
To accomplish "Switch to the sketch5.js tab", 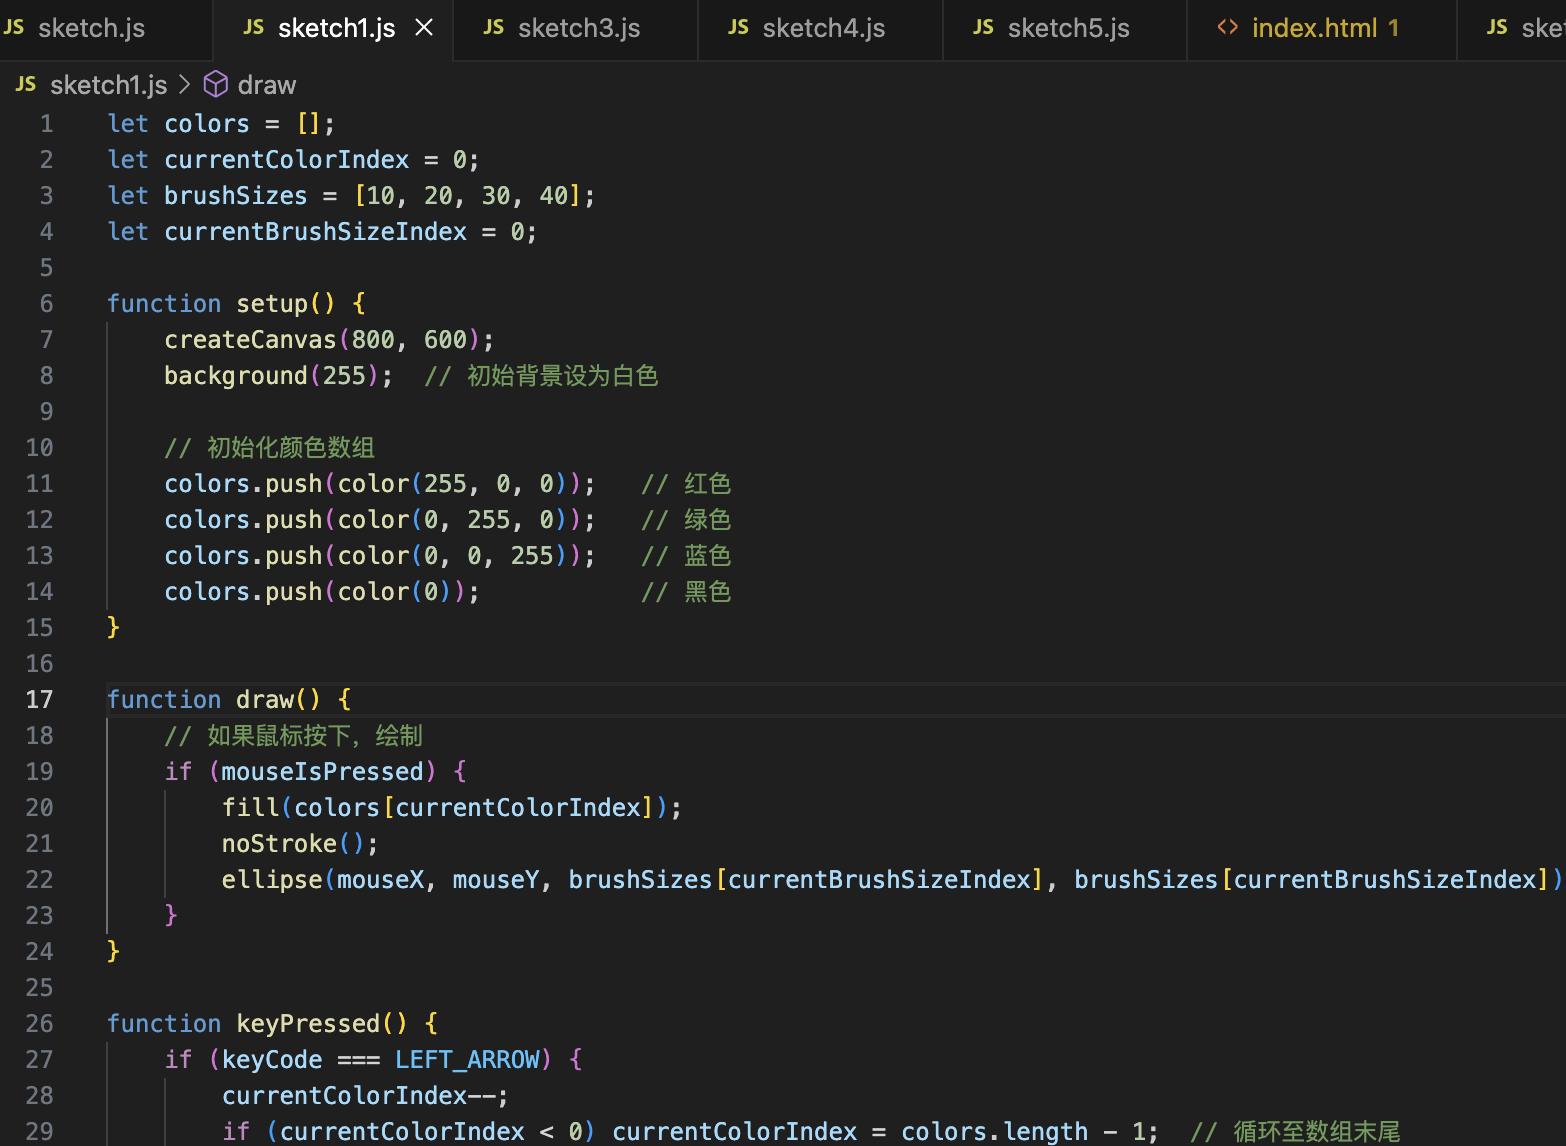I will point(1065,28).
